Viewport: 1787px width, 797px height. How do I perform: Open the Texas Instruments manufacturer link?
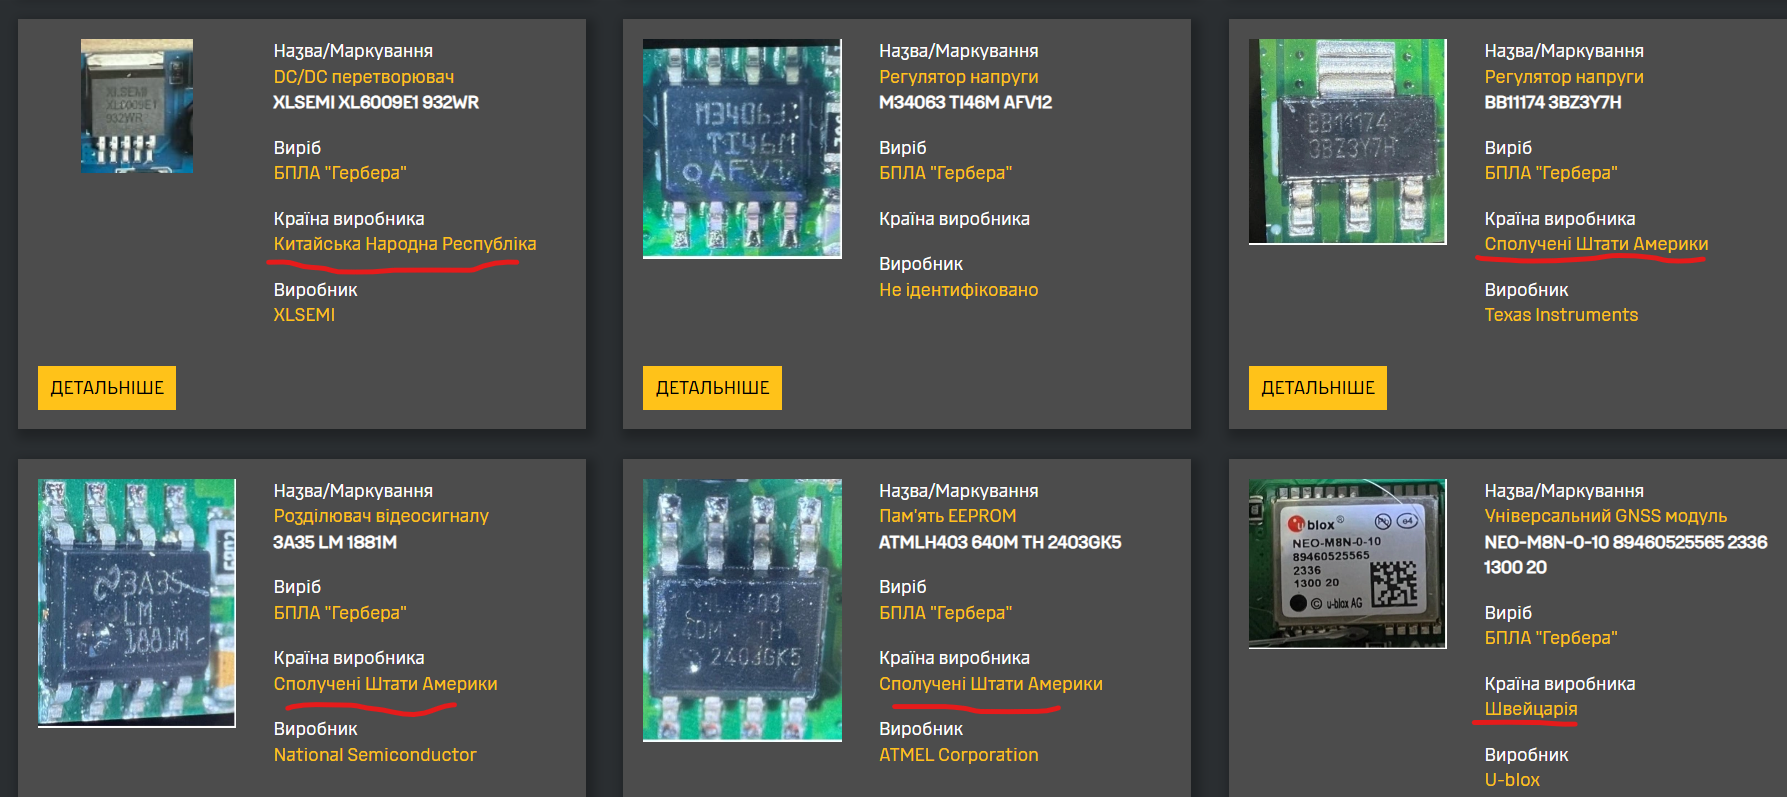coord(1560,315)
